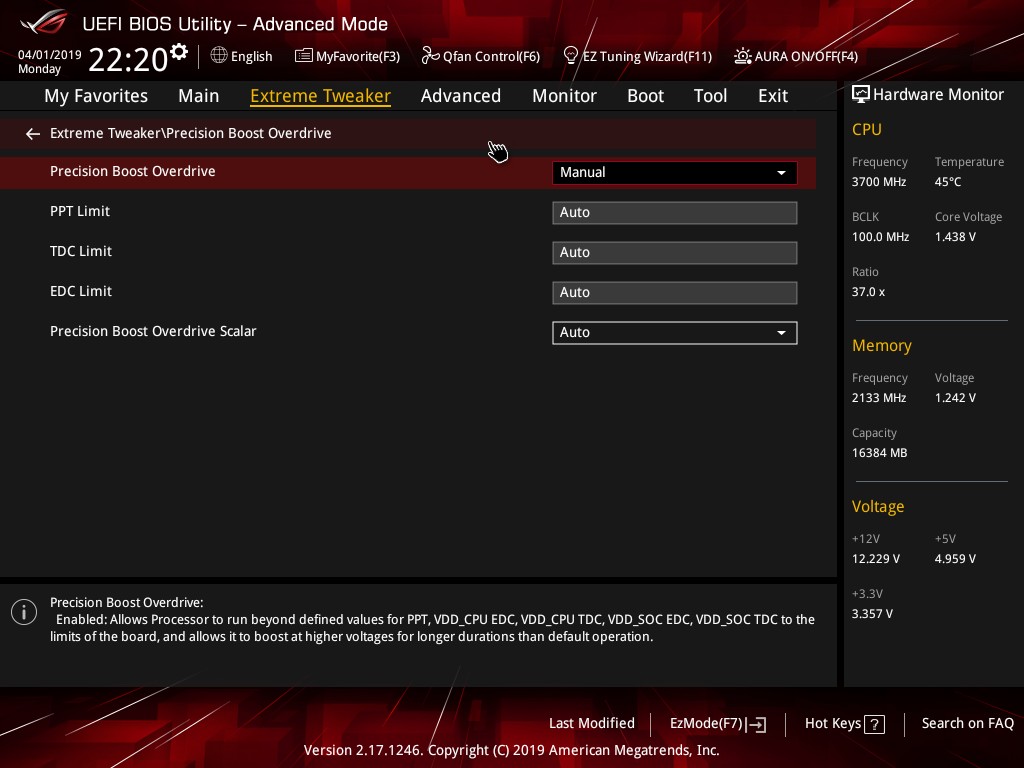Click the info icon beside description

click(24, 612)
